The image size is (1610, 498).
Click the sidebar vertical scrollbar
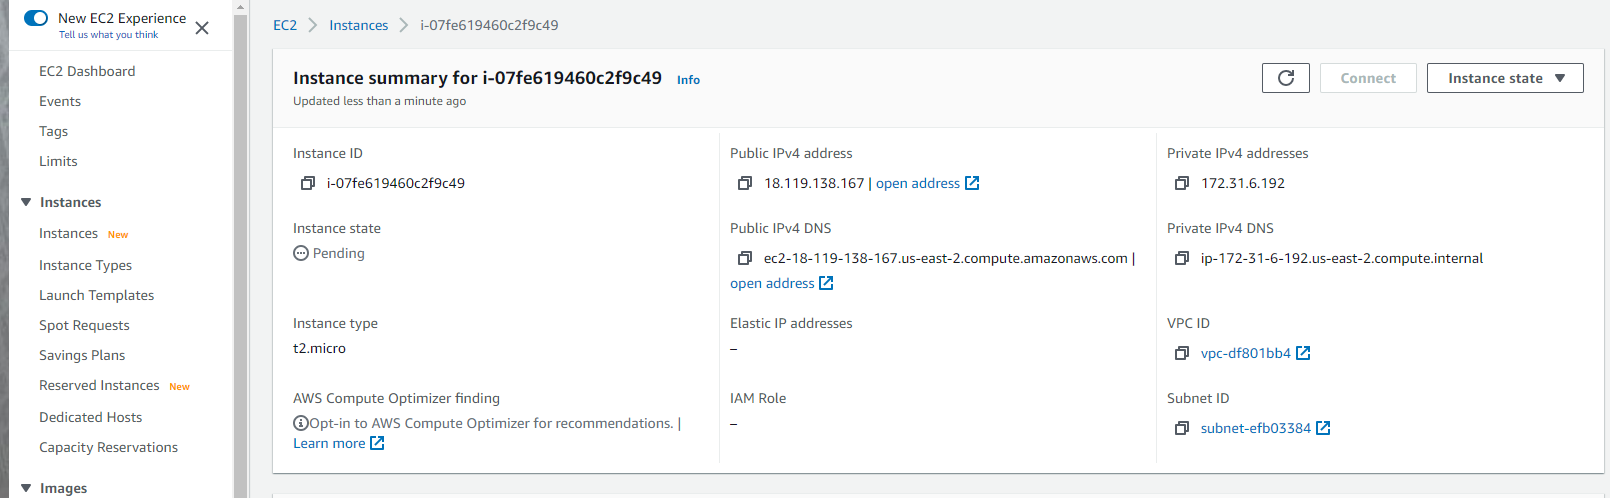240,250
